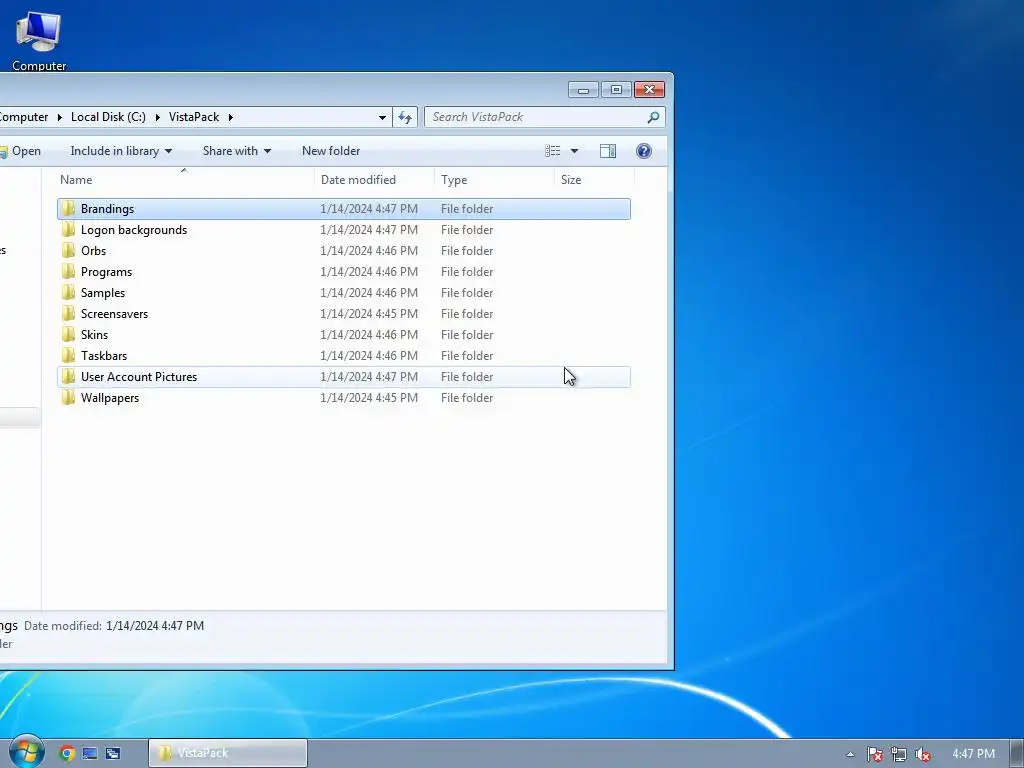Maximize the VistaPack Explorer window
1024x768 pixels.
click(616, 89)
